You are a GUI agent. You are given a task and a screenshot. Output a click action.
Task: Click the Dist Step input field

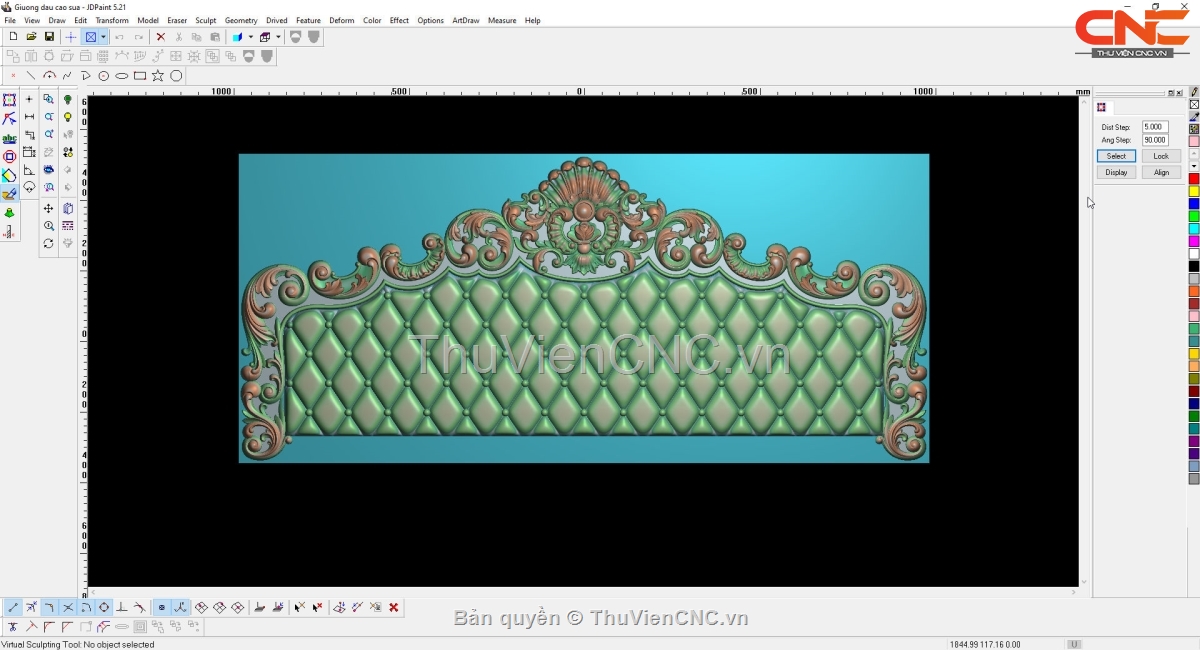pos(1155,127)
